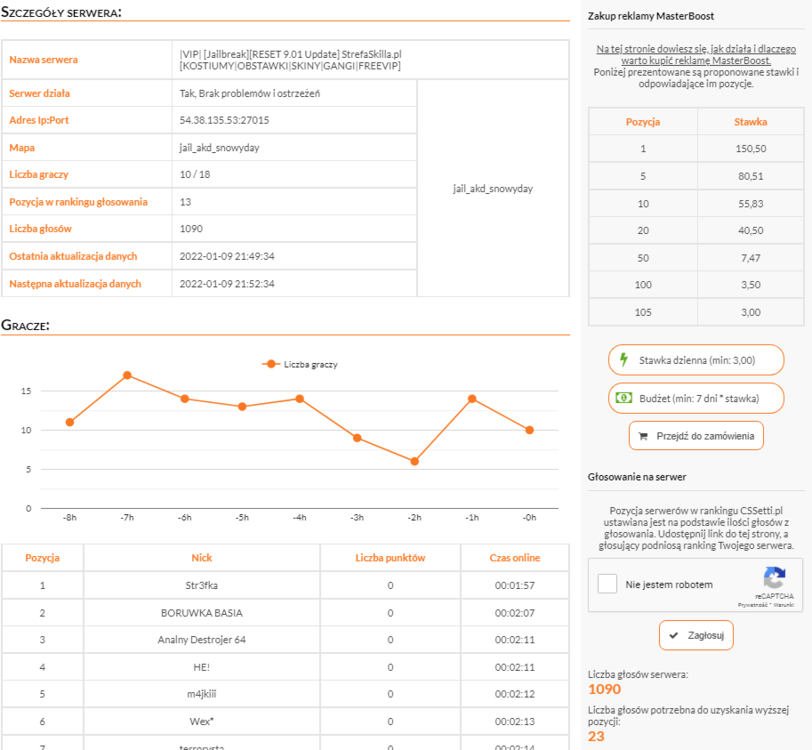Select the chart point at -0h
This screenshot has width=812, height=750.
529,430
